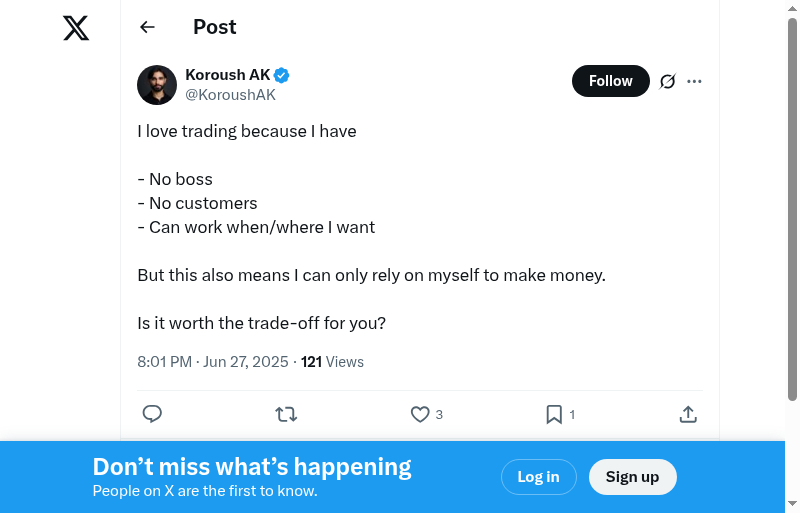Share the post via upload icon
This screenshot has height=513, width=800.
click(x=688, y=414)
